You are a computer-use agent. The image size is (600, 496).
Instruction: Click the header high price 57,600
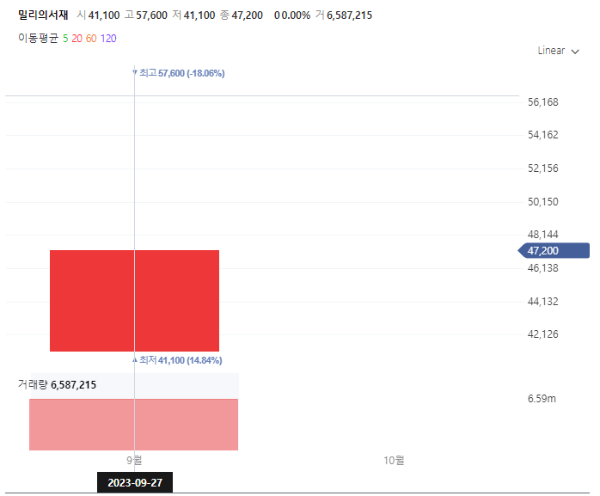152,15
